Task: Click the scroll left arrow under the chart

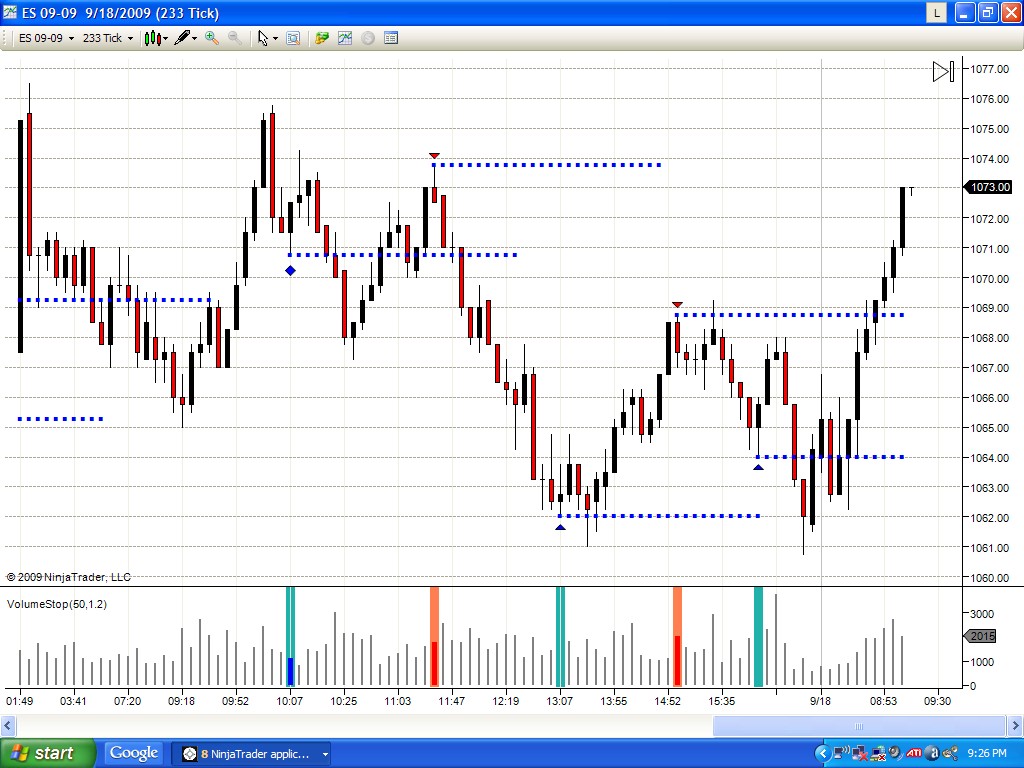Action: pos(8,725)
